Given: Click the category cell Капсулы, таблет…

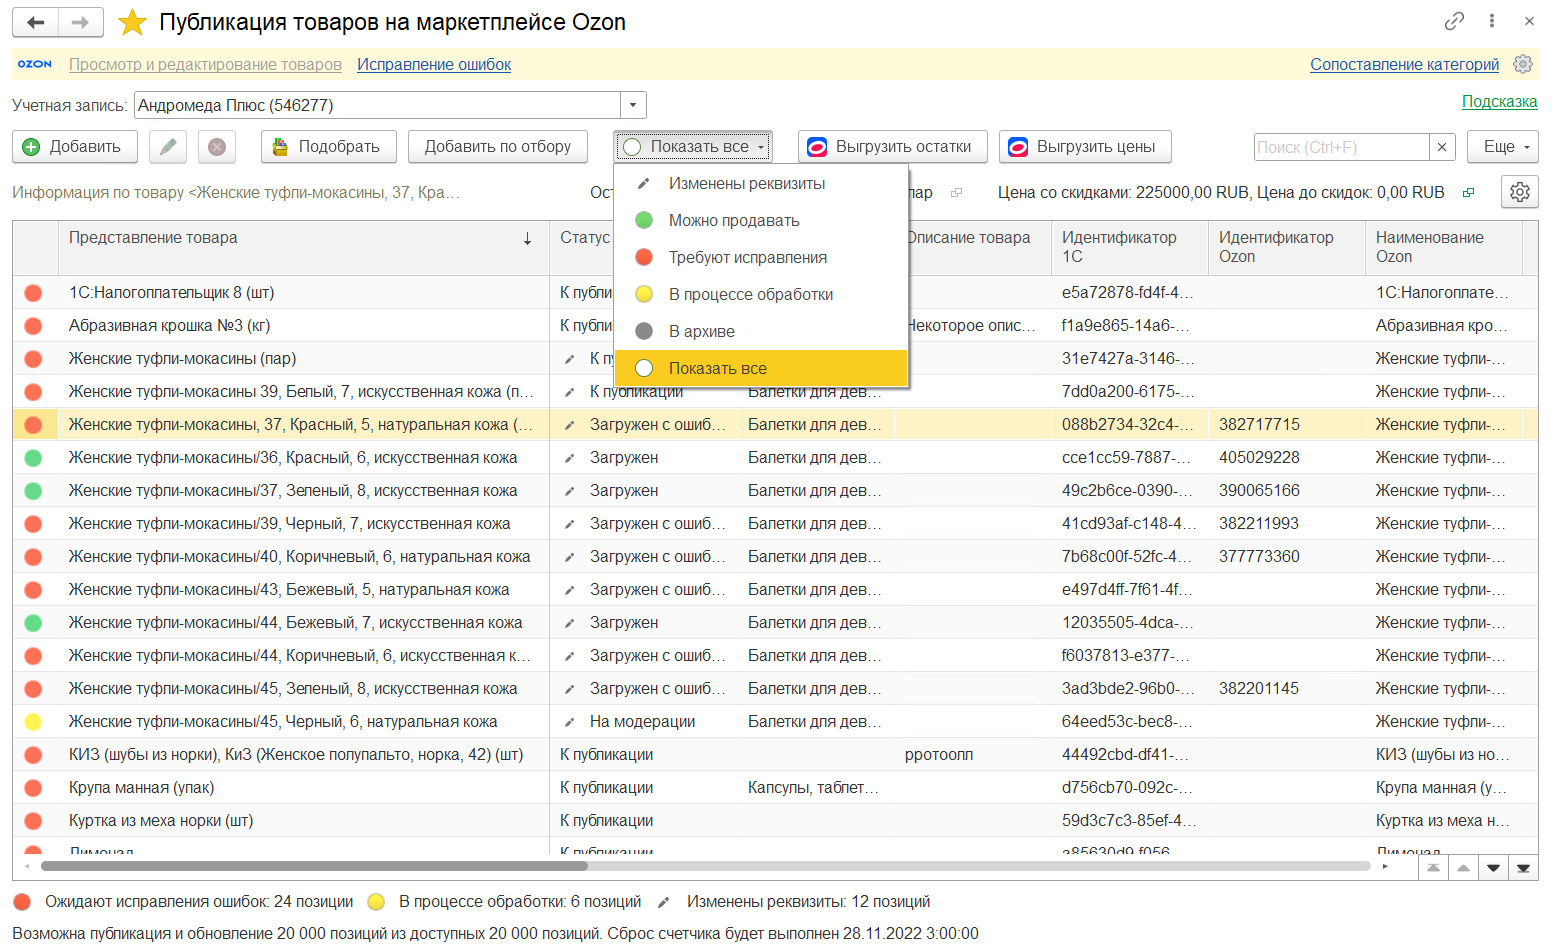Looking at the screenshot, I should [814, 788].
